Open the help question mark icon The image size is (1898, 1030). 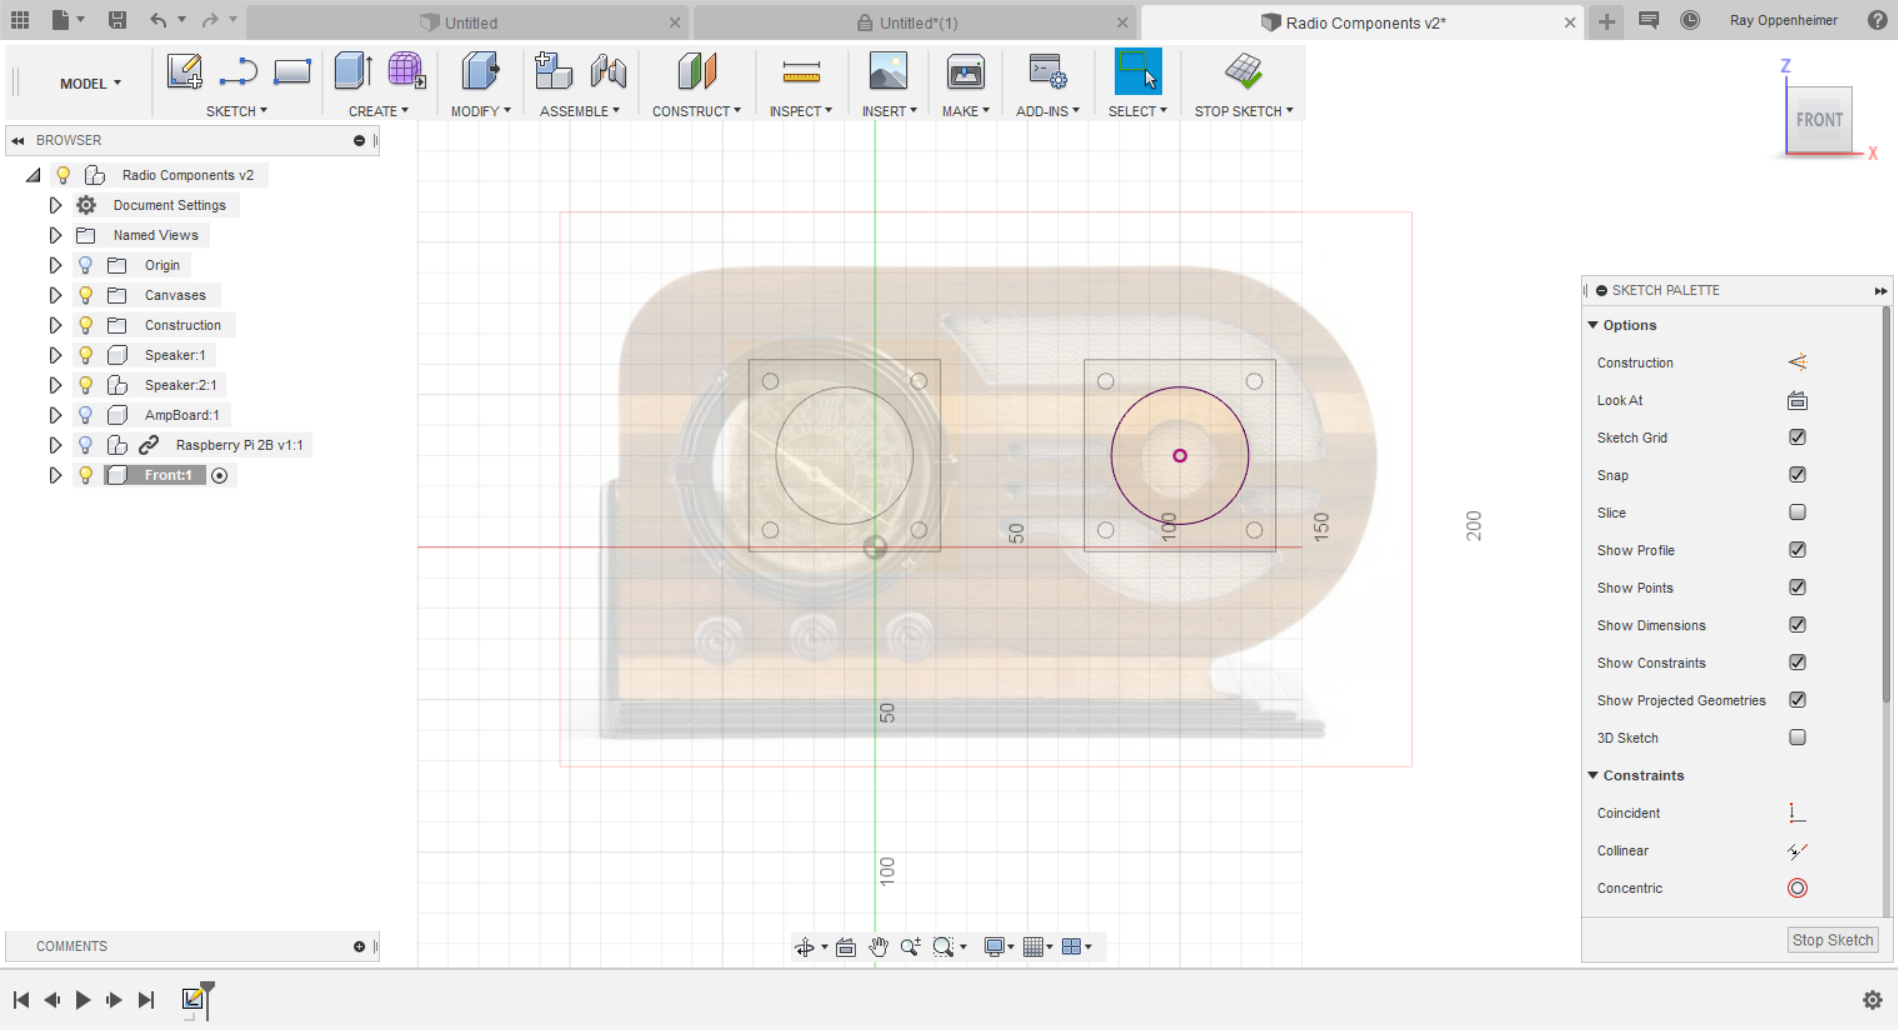tap(1877, 20)
